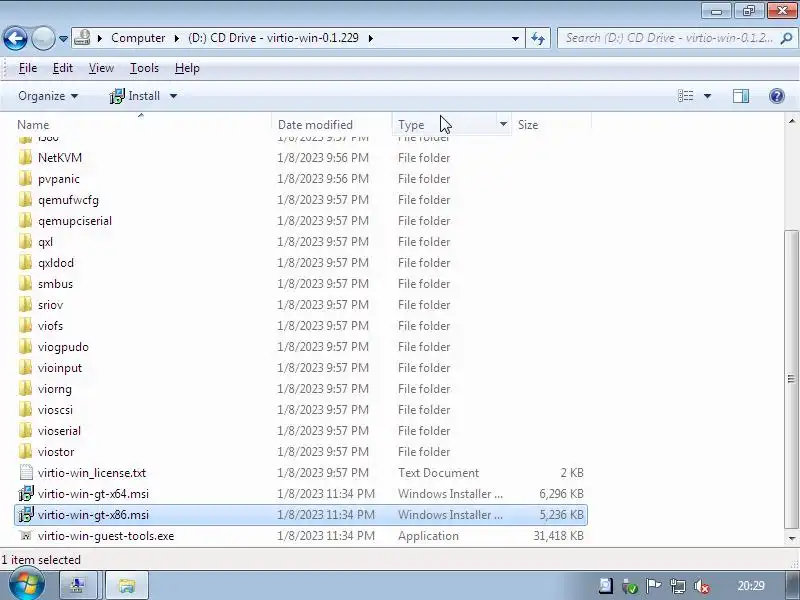Click the virtio-win-guest-tools.exe application icon
Screen dimensions: 800x600
pos(26,535)
